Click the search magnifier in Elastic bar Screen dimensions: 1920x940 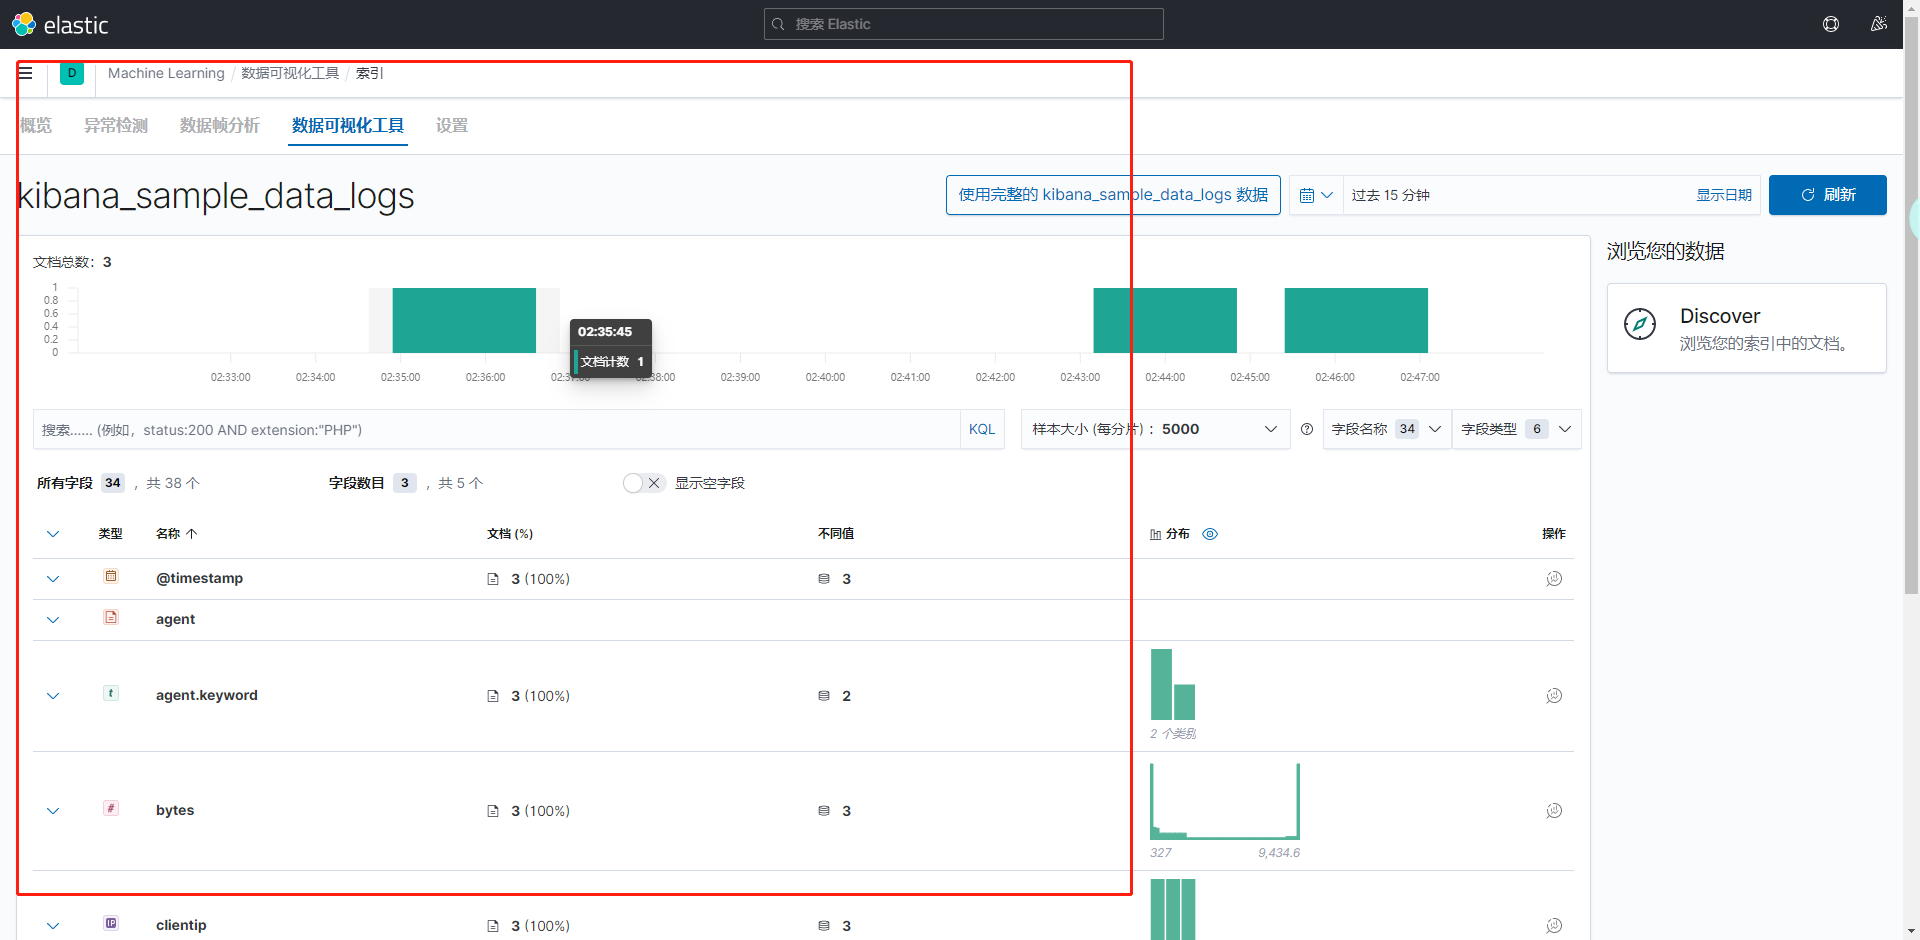[778, 24]
